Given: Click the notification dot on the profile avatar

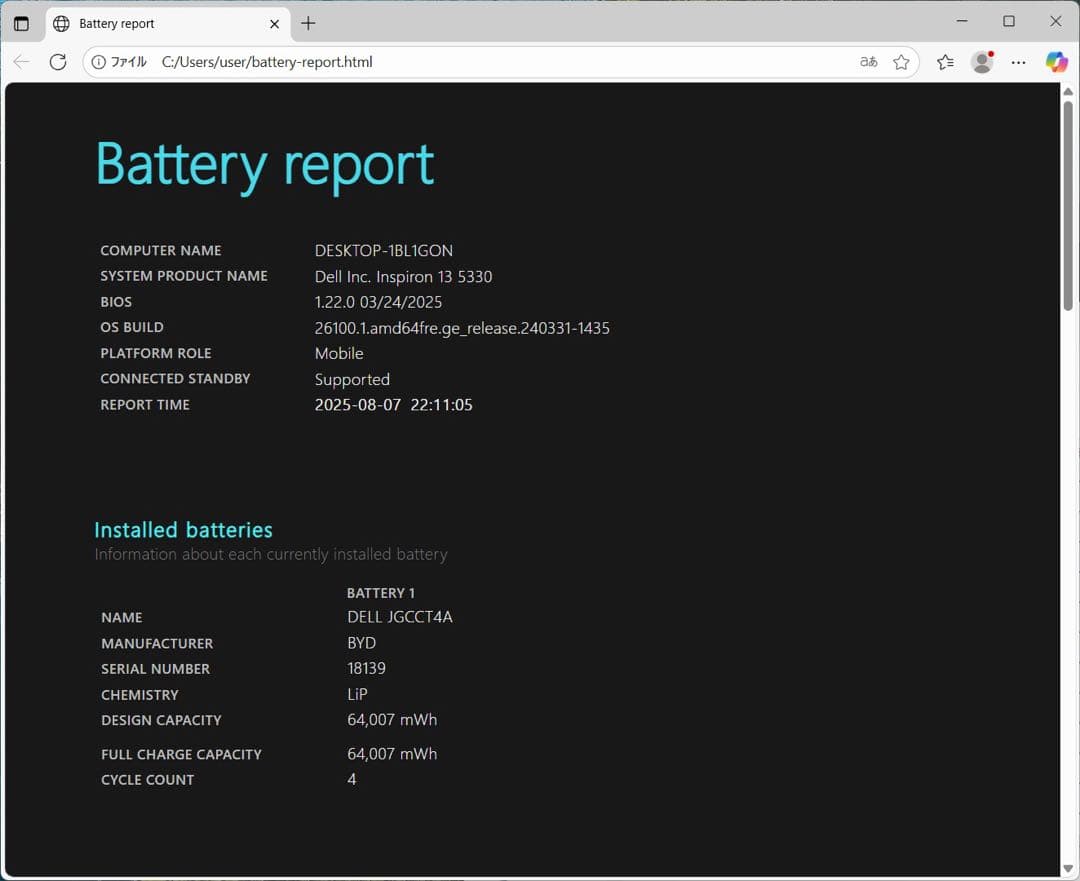Looking at the screenshot, I should click(x=991, y=52).
